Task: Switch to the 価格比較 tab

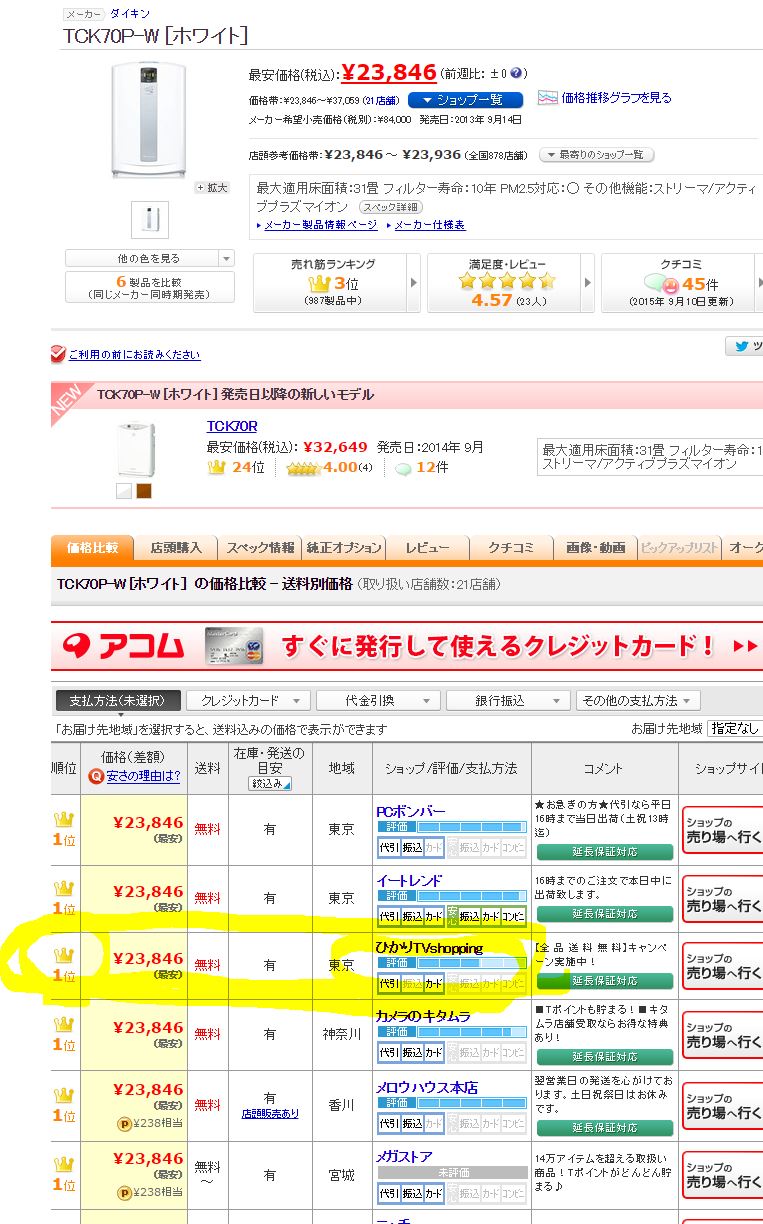Action: 91,548
